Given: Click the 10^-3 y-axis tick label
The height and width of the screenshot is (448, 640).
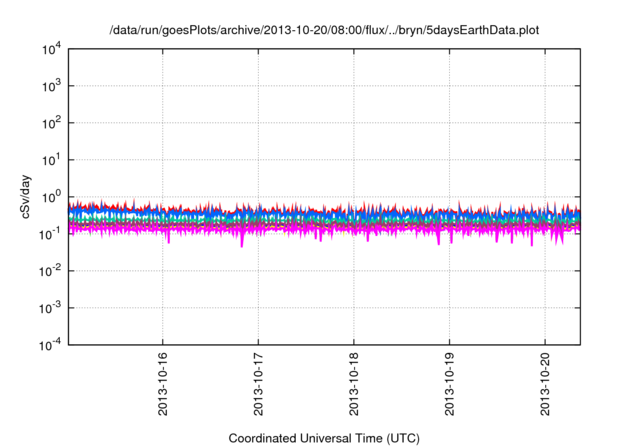Looking at the screenshot, I should [50, 308].
